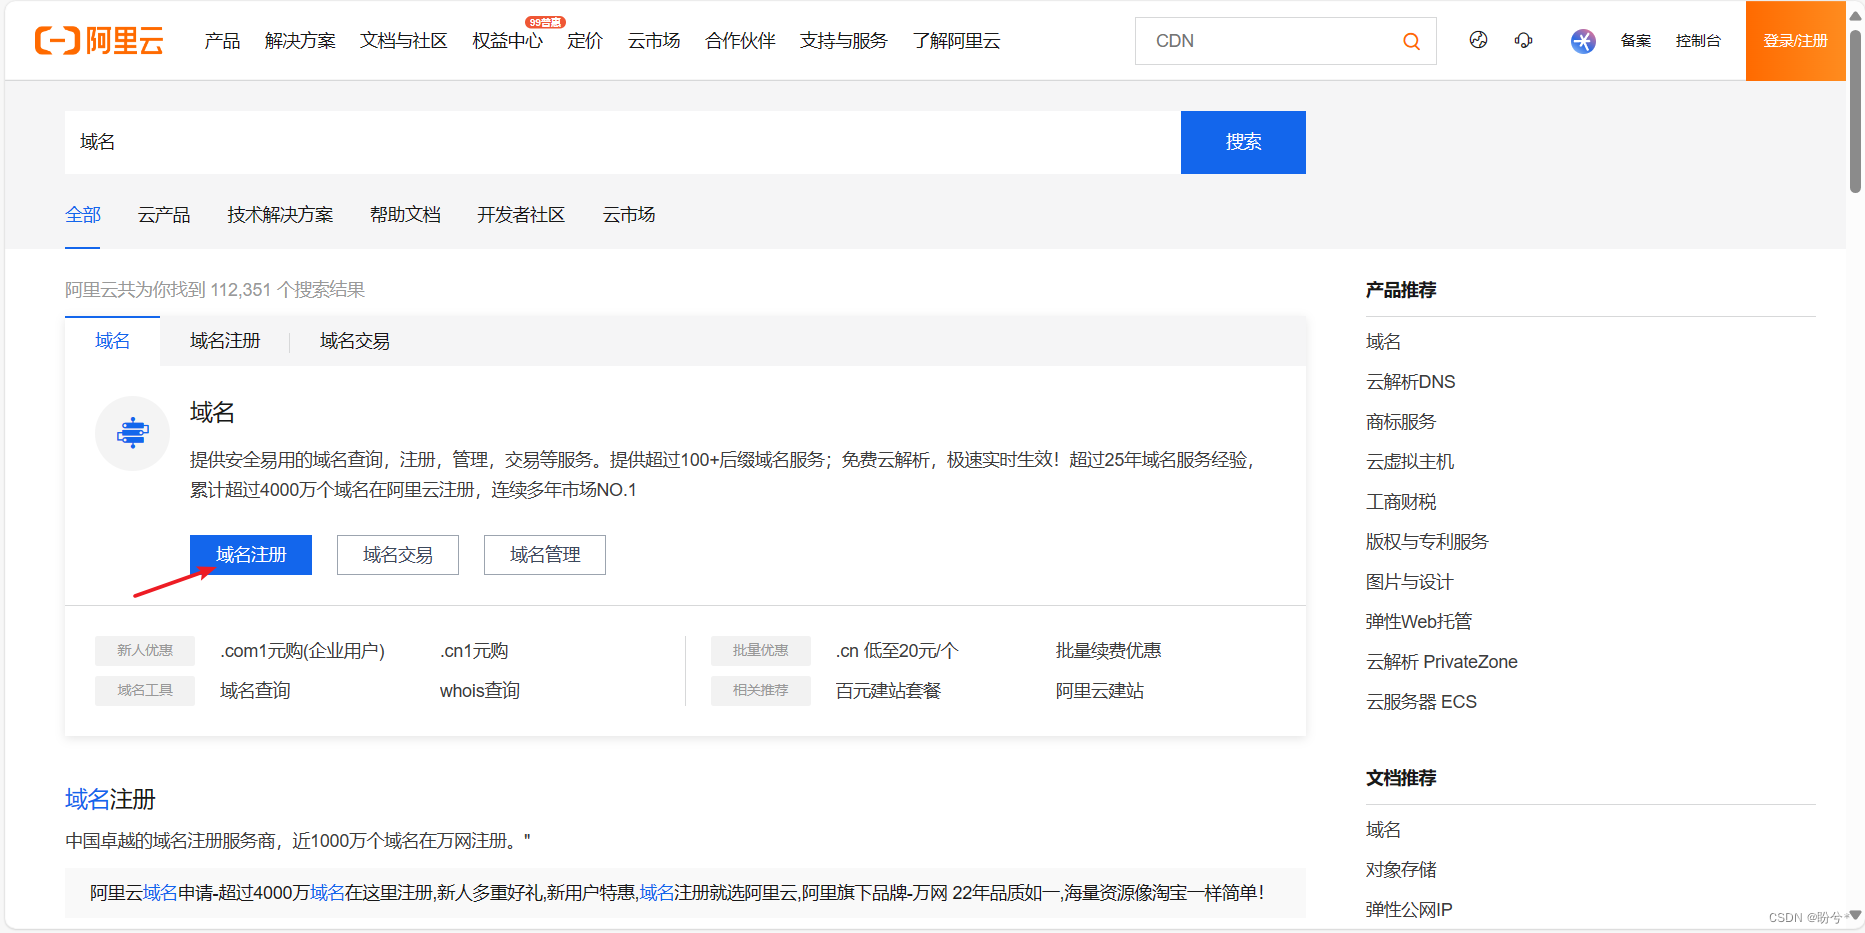1865x933 pixels.
Task: Open the 产品 menu
Action: coord(222,41)
